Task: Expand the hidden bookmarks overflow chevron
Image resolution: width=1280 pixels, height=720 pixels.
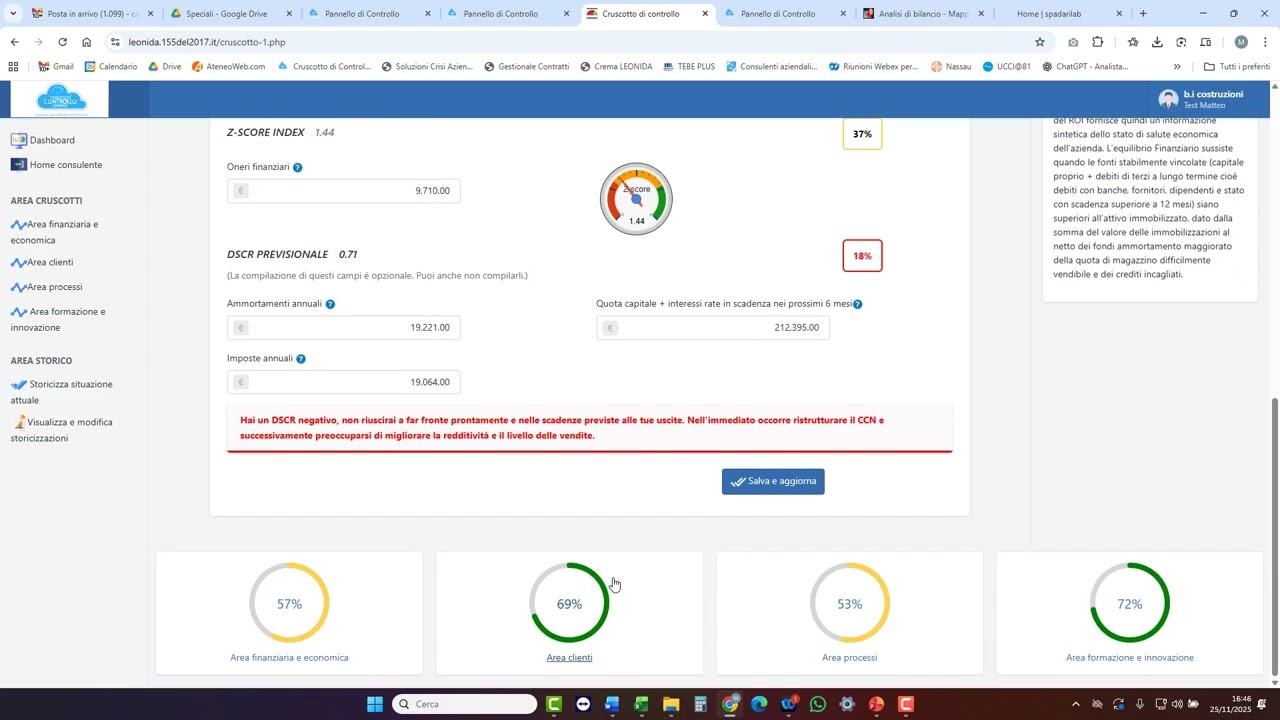Action: point(1177,67)
